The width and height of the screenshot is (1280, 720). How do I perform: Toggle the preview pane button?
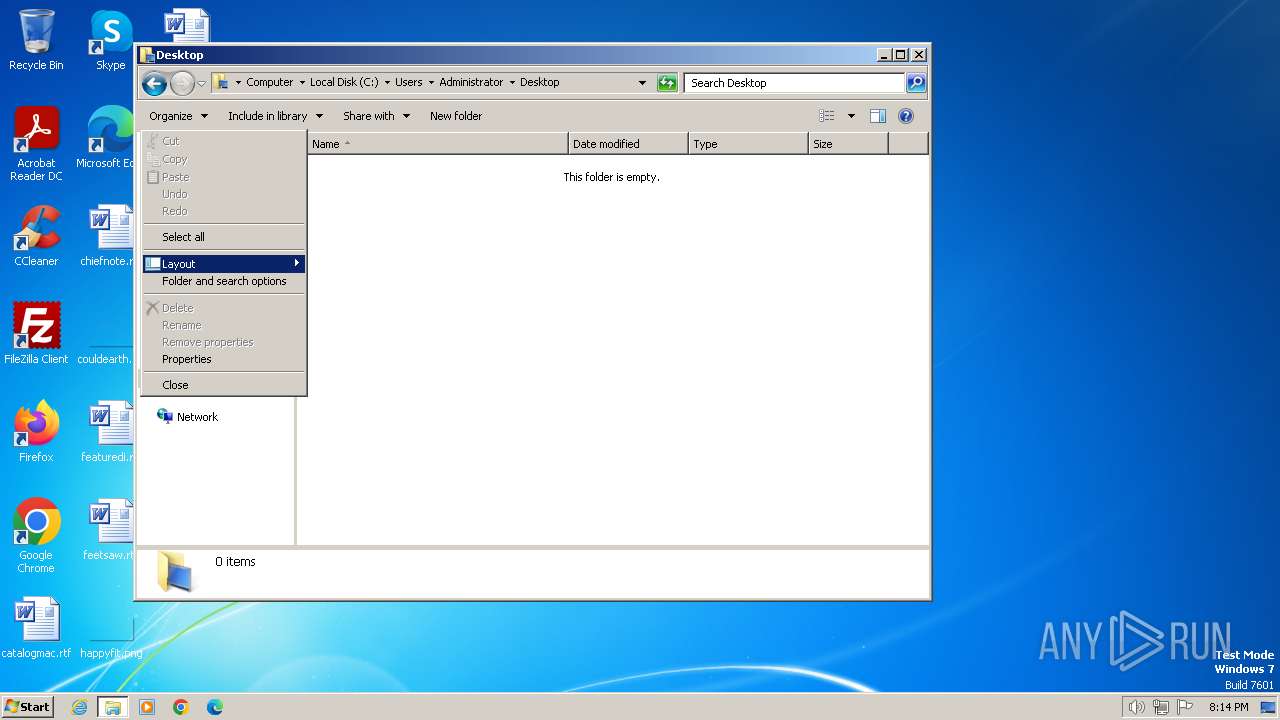pyautogui.click(x=878, y=116)
